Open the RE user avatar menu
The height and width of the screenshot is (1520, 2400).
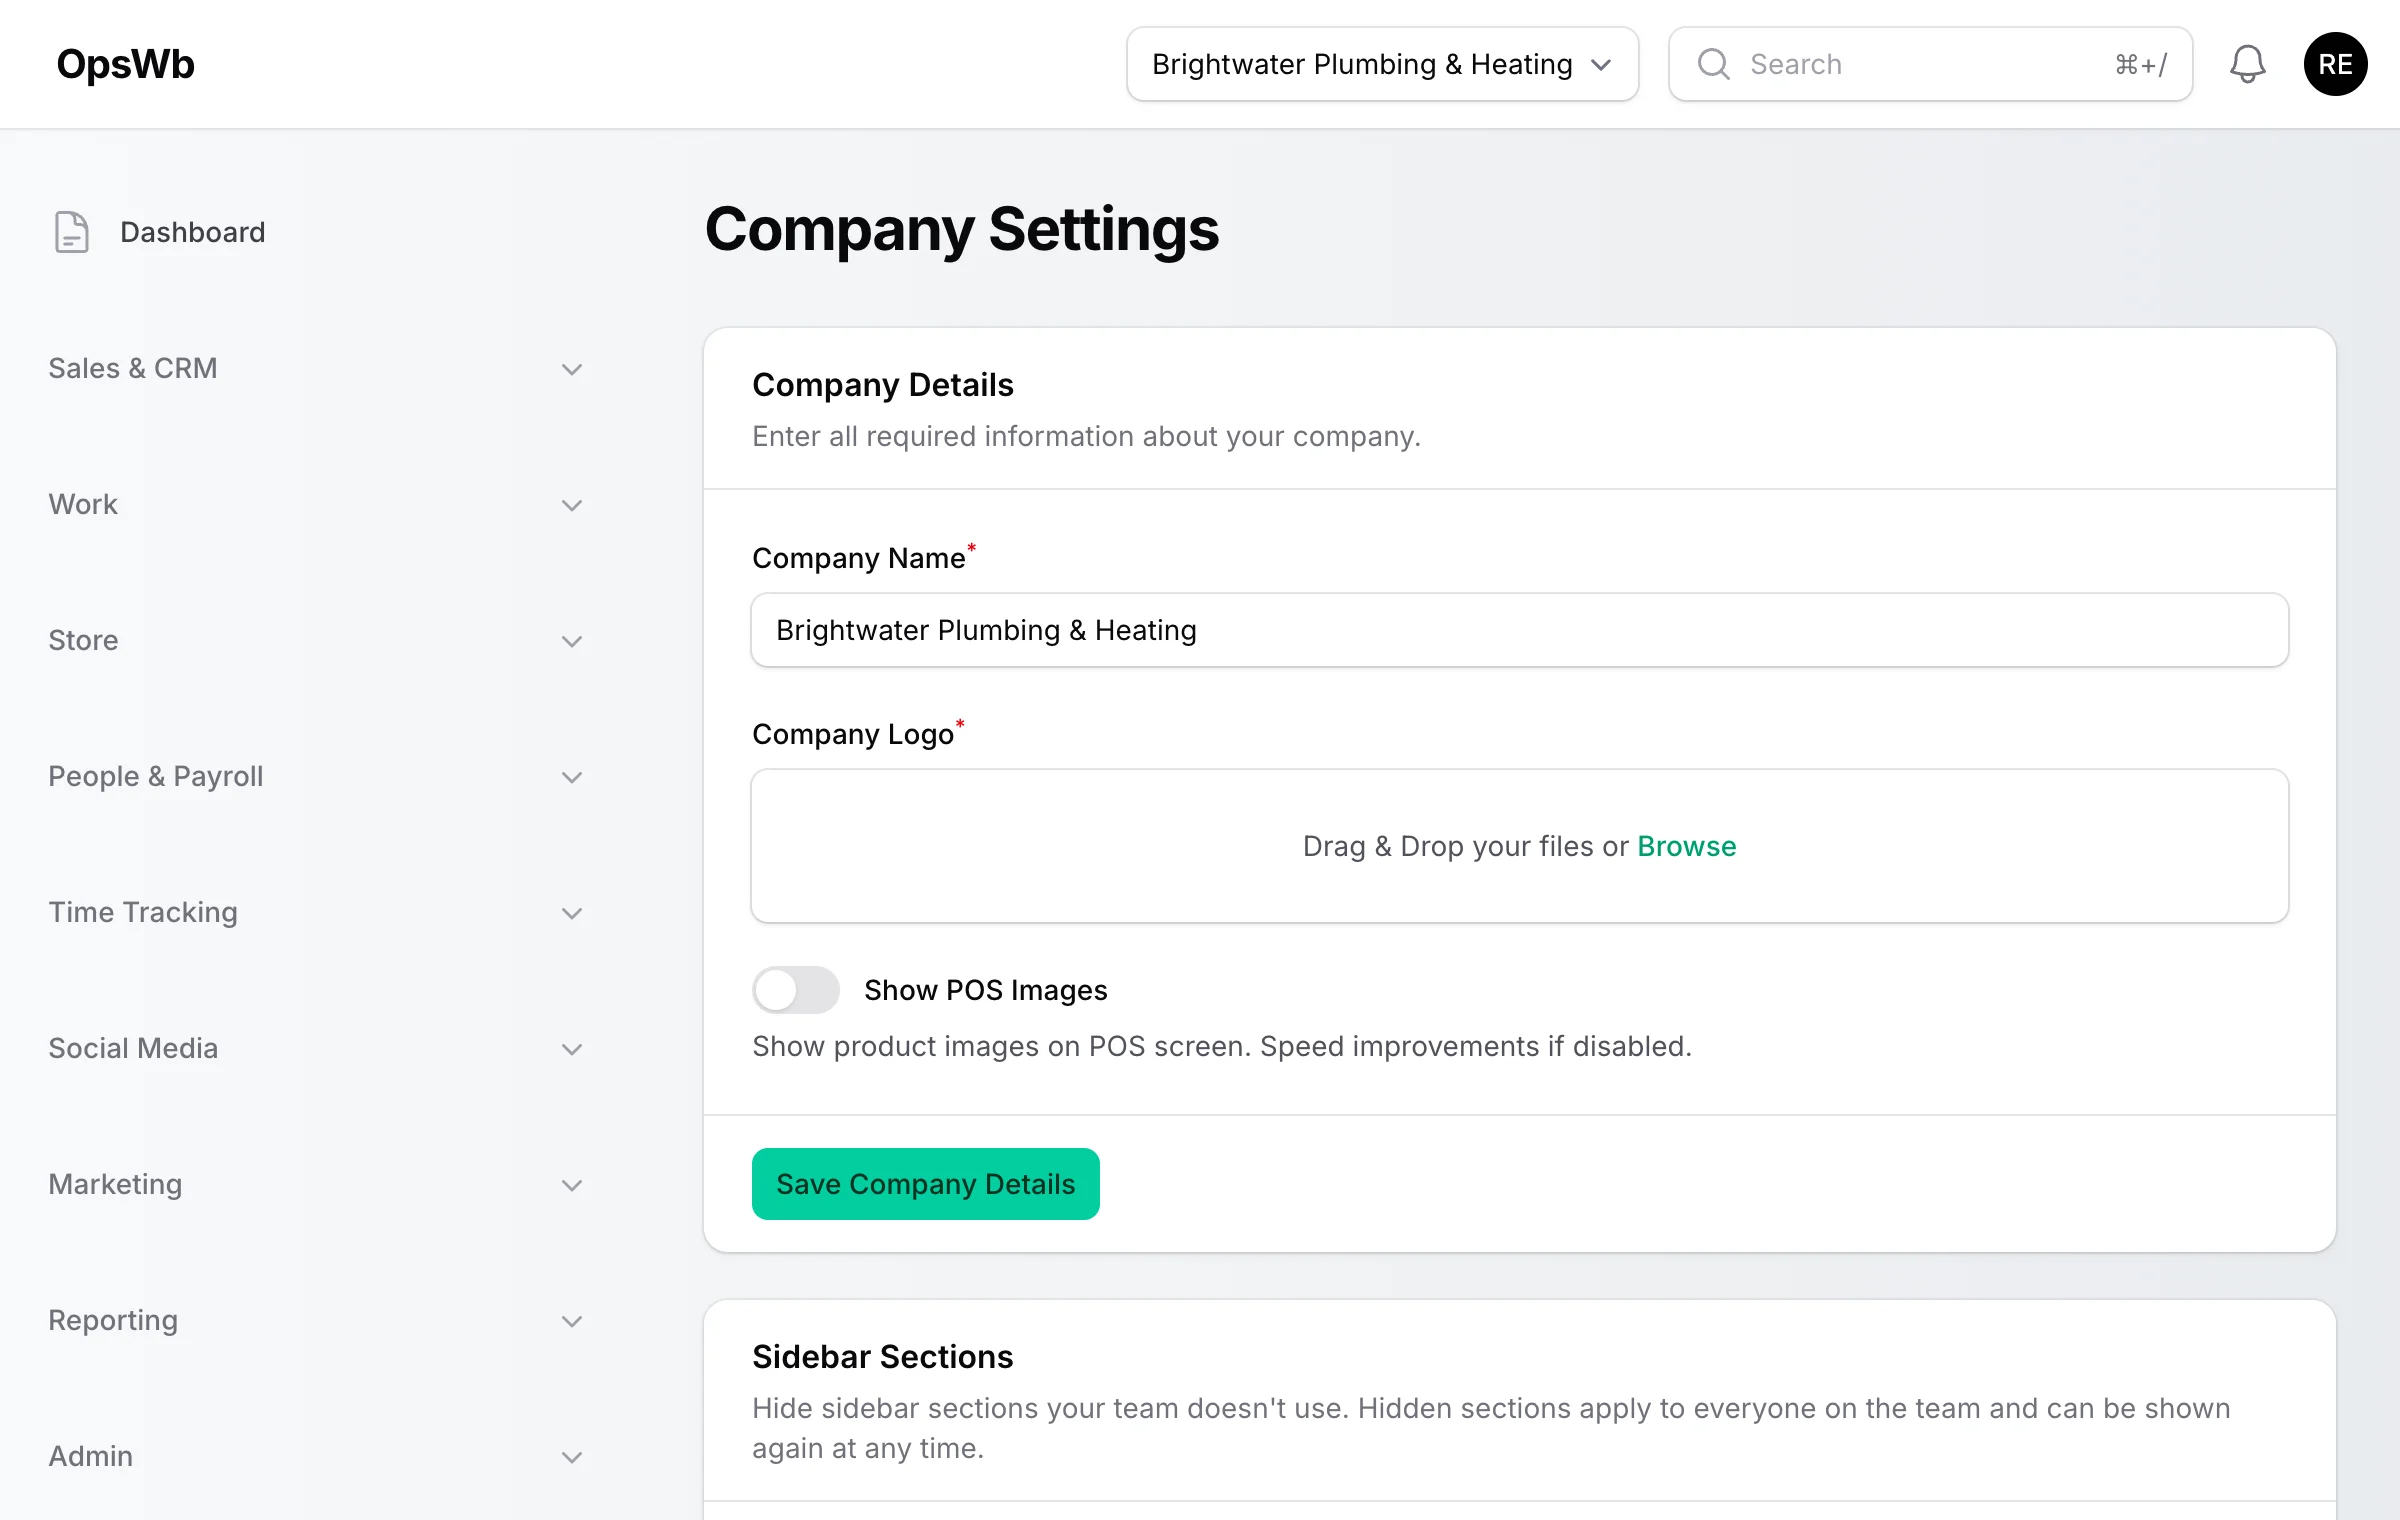pyautogui.click(x=2335, y=64)
